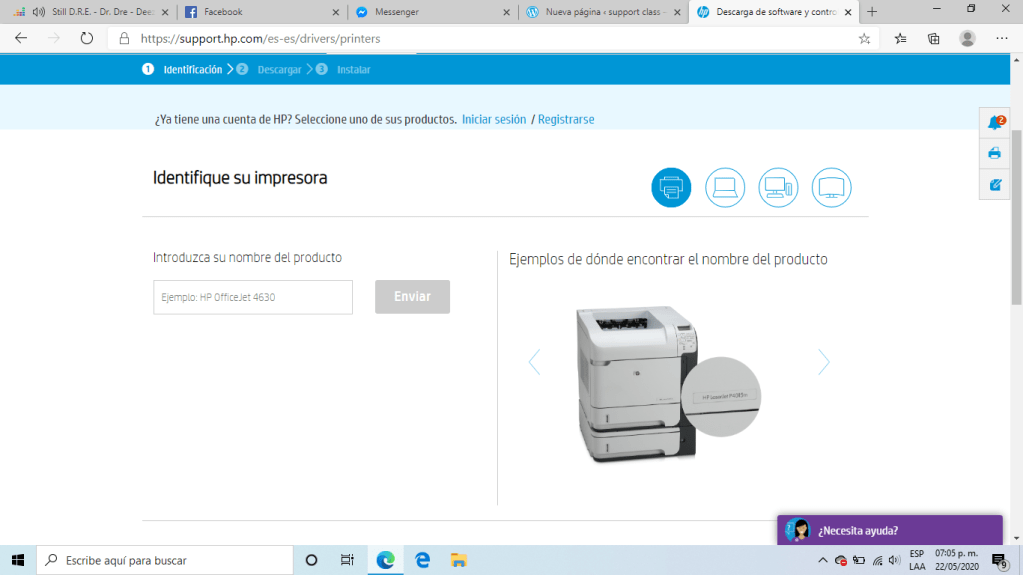Focus the product name input field
Screen dimensions: 1023x575
pos(253,297)
